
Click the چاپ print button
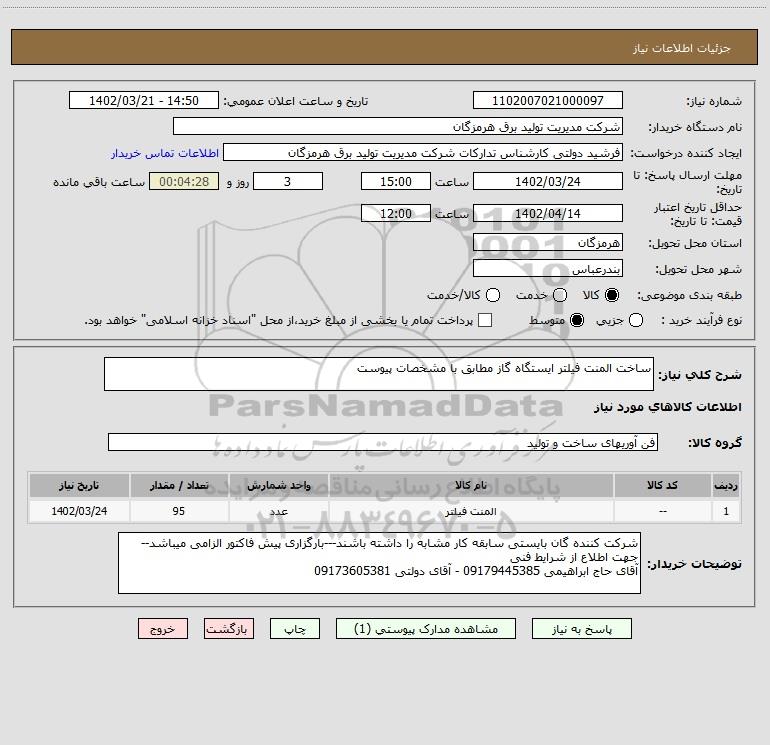coord(295,629)
